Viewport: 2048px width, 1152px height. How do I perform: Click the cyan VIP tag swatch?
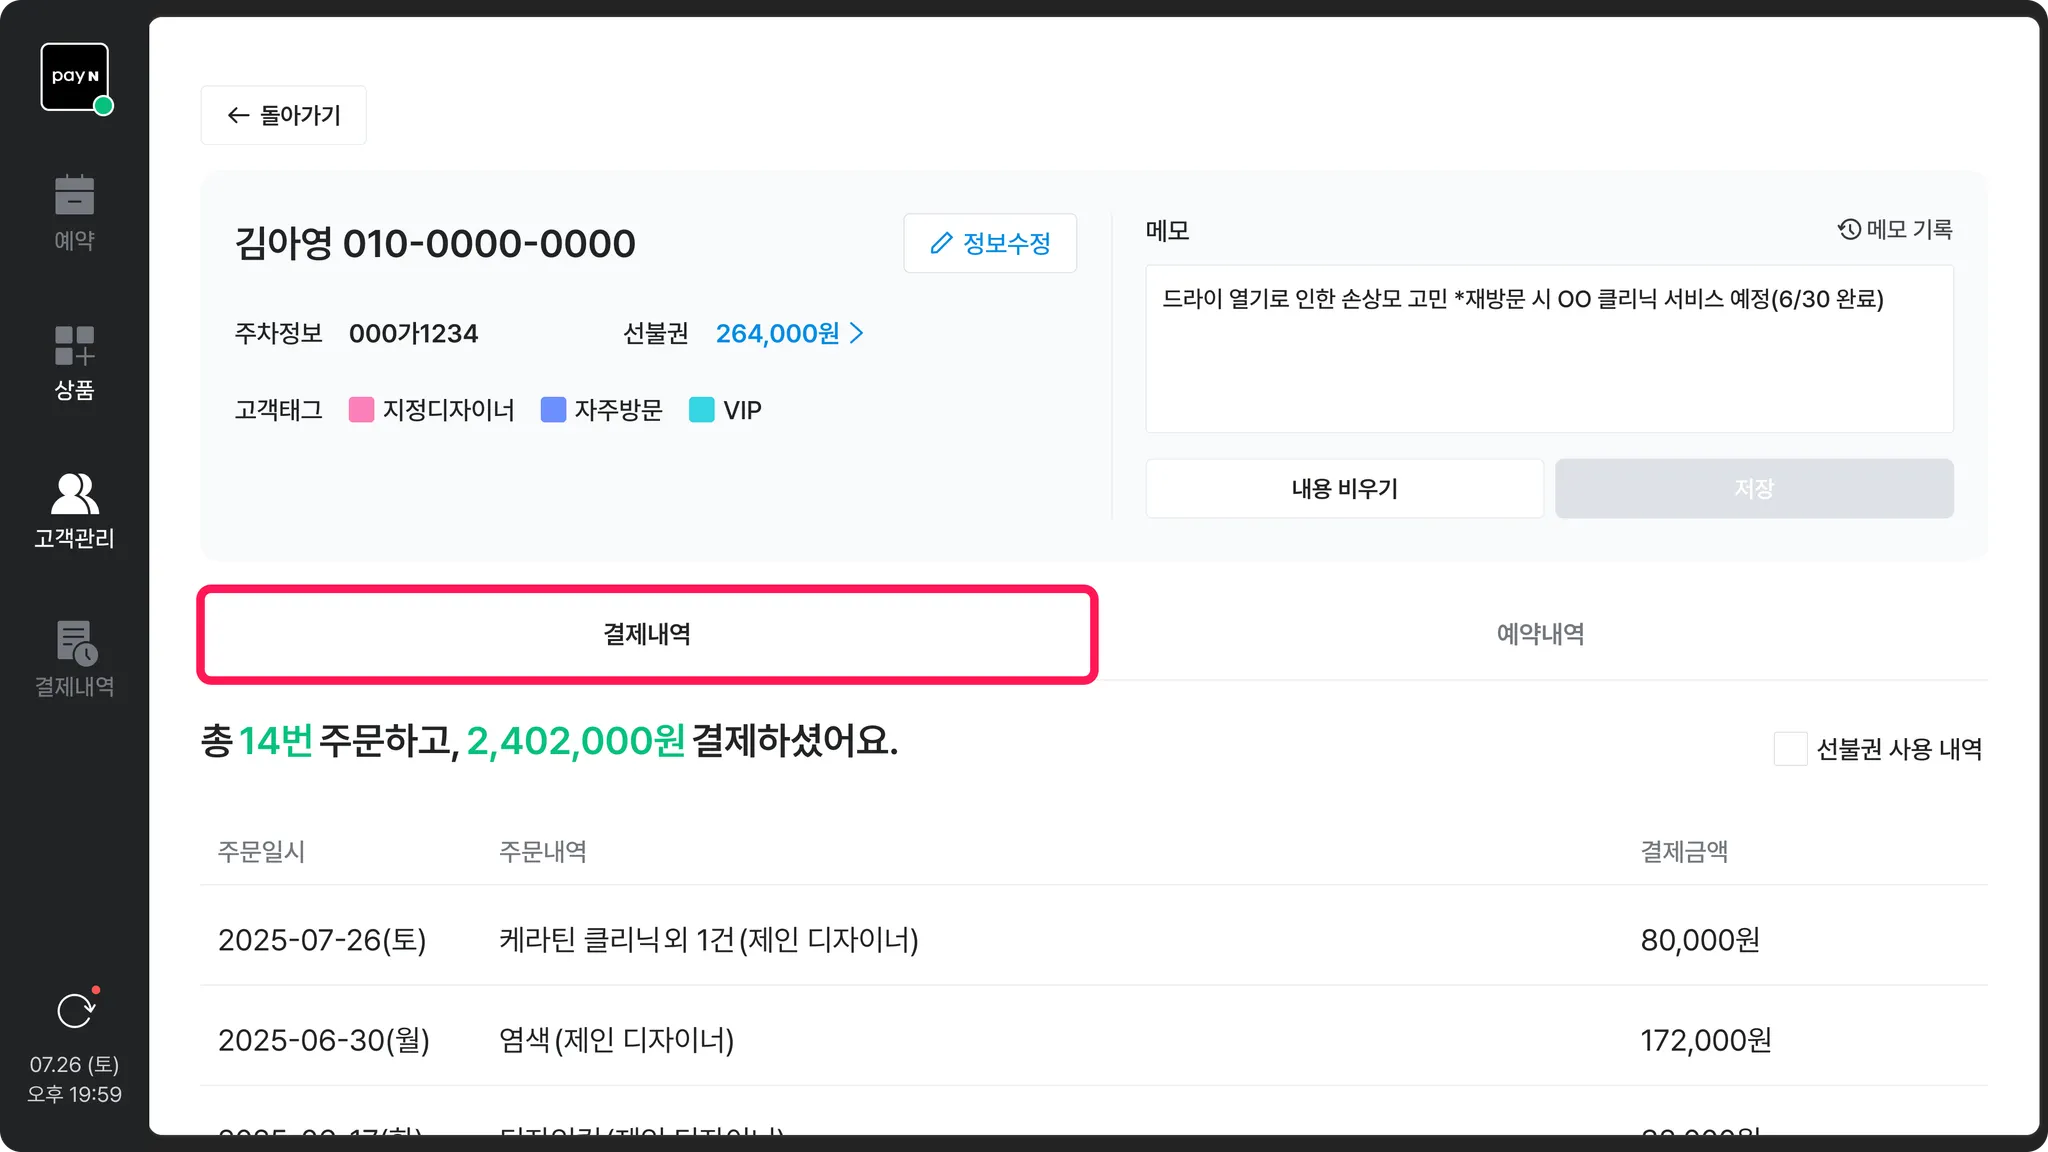(x=702, y=410)
